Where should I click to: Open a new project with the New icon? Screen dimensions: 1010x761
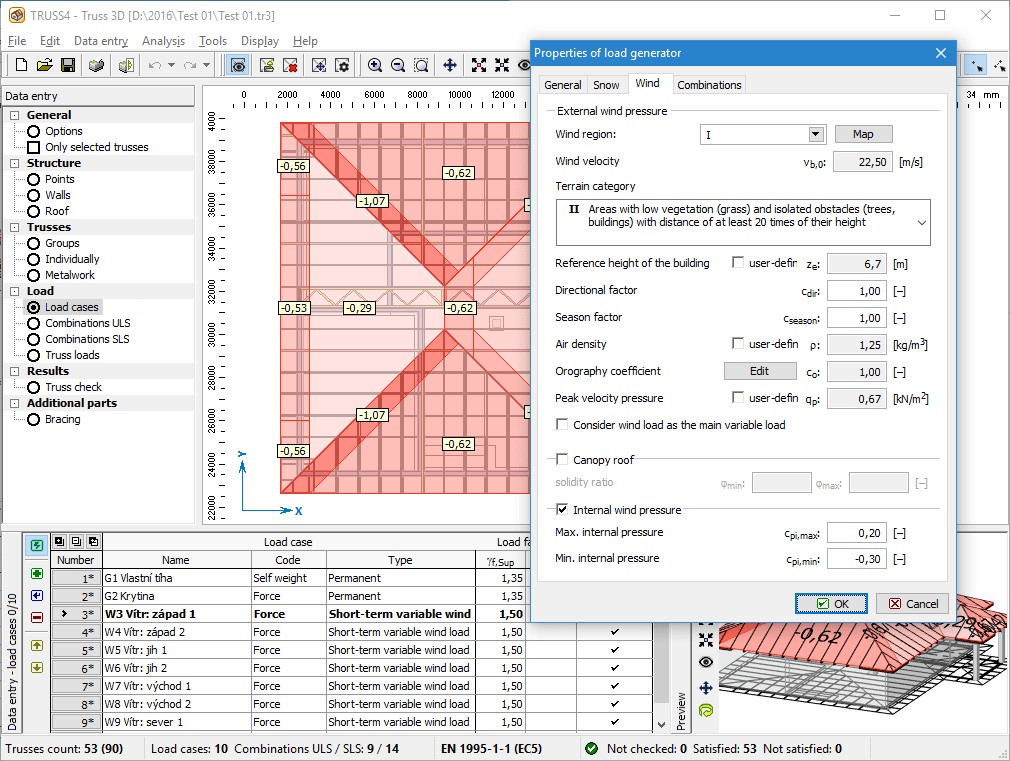22,65
